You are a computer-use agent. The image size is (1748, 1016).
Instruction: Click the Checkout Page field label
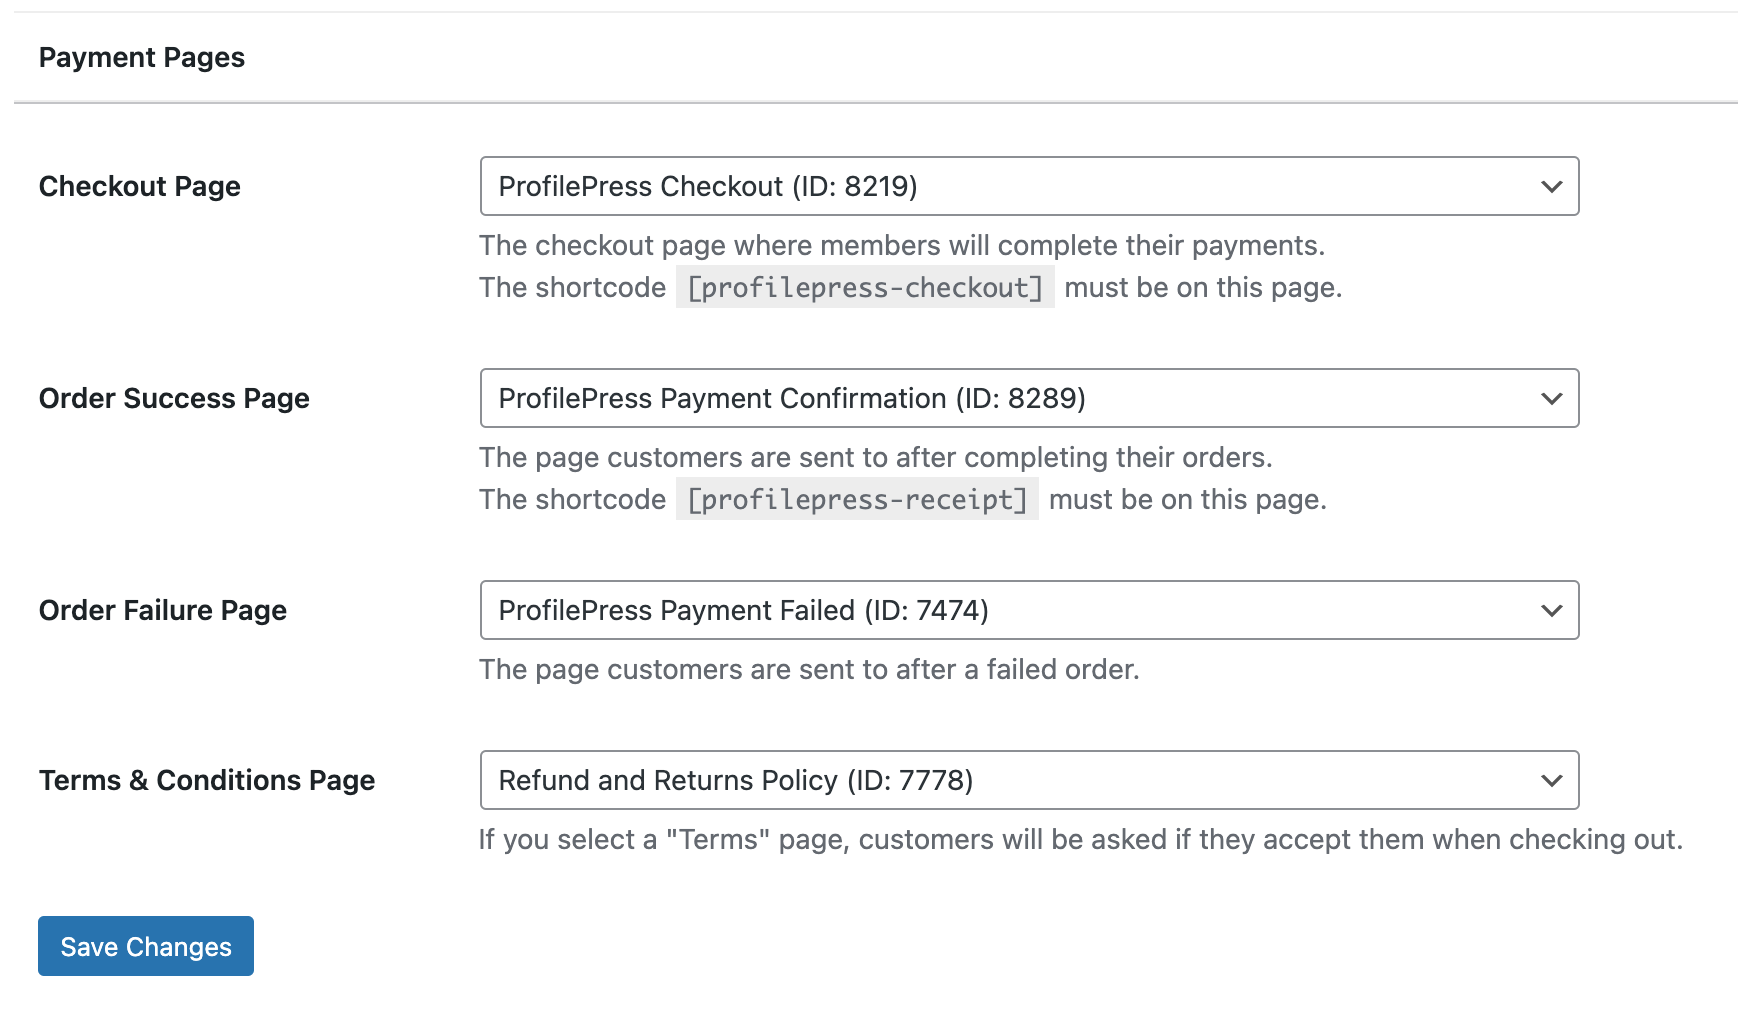[x=140, y=187]
